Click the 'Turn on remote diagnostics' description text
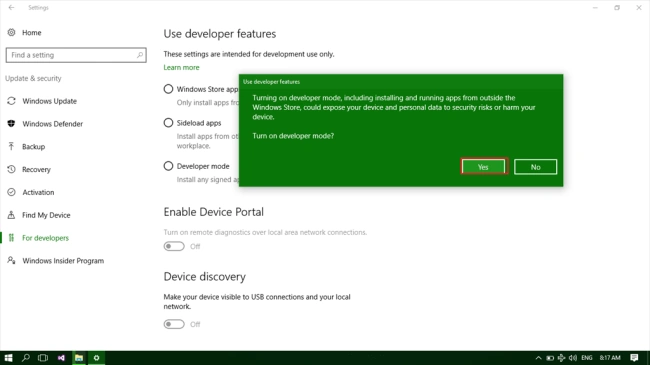 (x=265, y=232)
